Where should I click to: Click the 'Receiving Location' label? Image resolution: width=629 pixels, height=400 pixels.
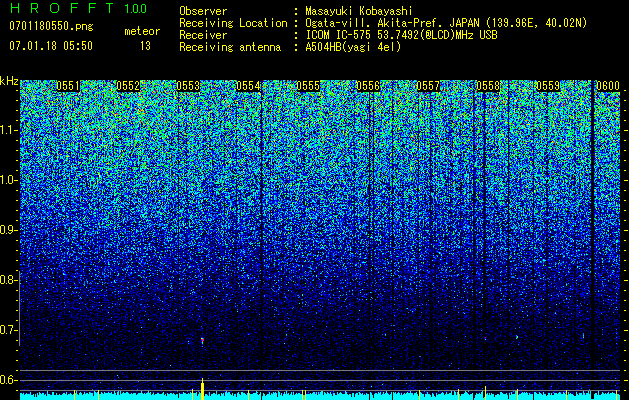(233, 23)
